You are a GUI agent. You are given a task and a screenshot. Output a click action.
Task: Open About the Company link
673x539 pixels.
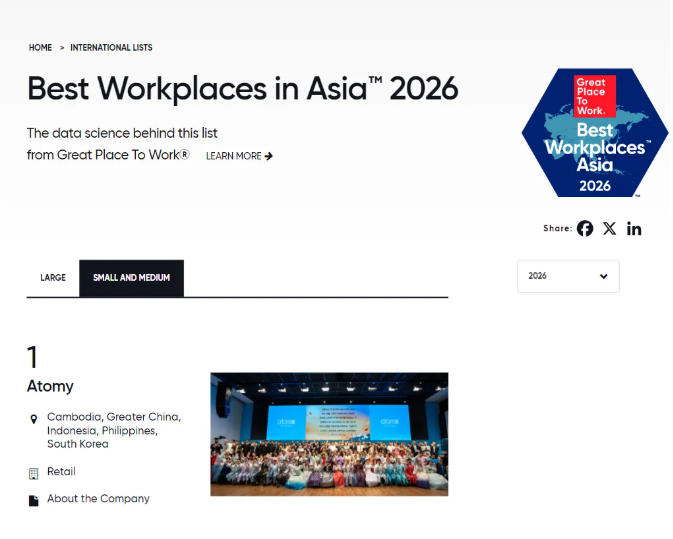click(x=98, y=499)
